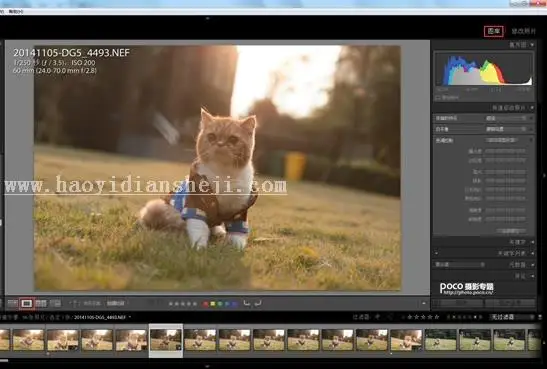
Task: Switch to grid view in the toolbar
Action: click(x=13, y=303)
